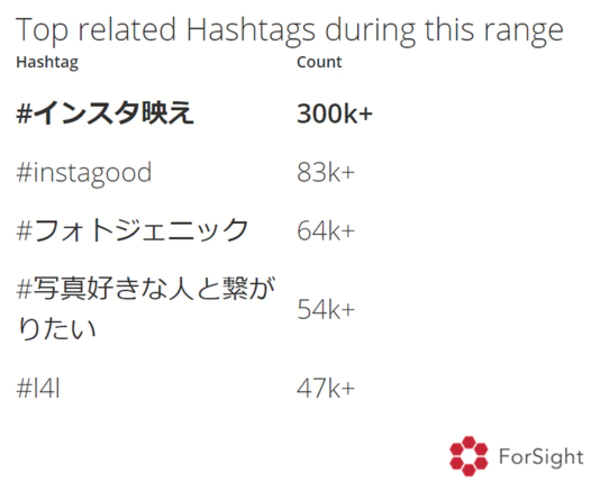This screenshot has width=600, height=491.
Task: Click the ForSight hexagon logo icon
Action: pyautogui.click(x=468, y=456)
